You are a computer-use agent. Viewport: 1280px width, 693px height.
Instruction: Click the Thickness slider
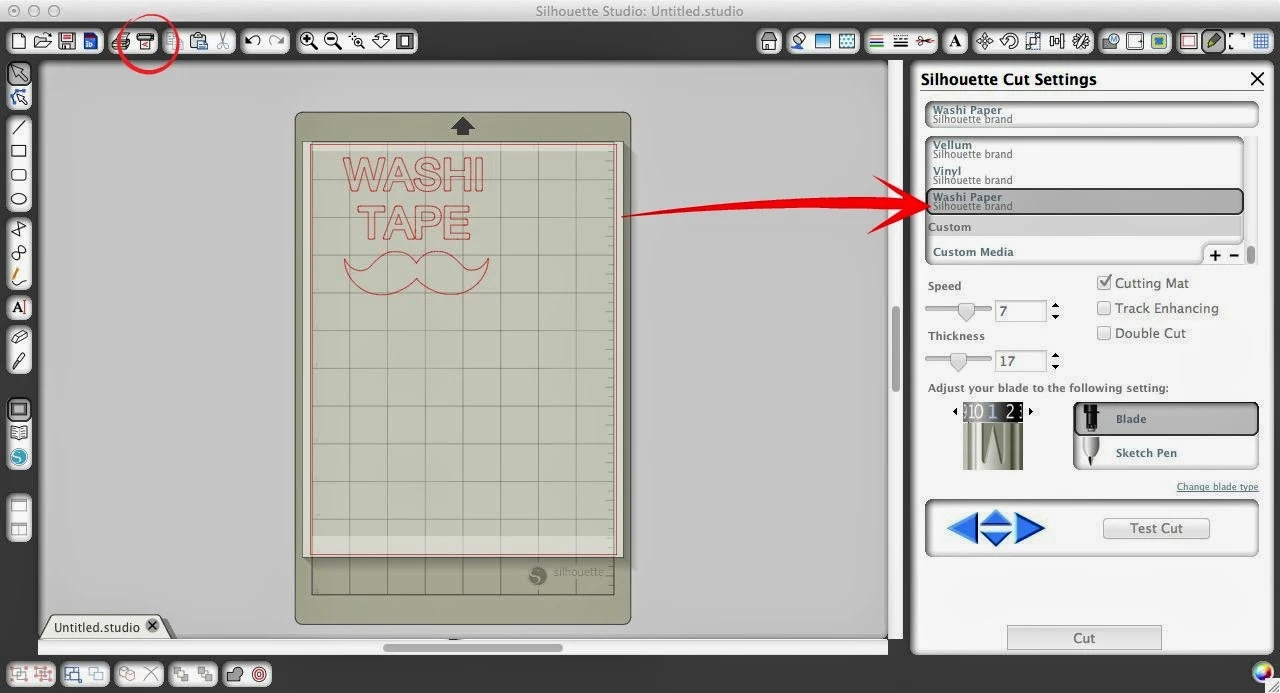(958, 360)
